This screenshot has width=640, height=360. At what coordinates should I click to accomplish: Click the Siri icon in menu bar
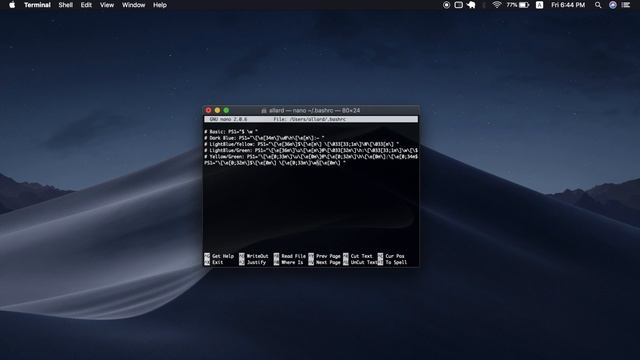point(613,5)
